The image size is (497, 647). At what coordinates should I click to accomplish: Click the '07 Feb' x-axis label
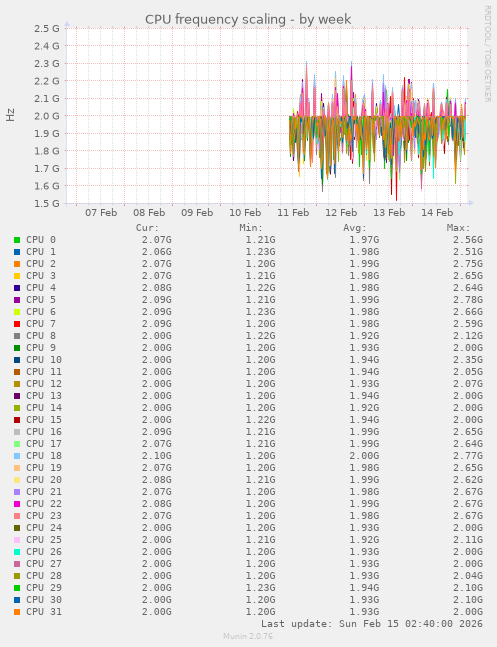point(101,213)
